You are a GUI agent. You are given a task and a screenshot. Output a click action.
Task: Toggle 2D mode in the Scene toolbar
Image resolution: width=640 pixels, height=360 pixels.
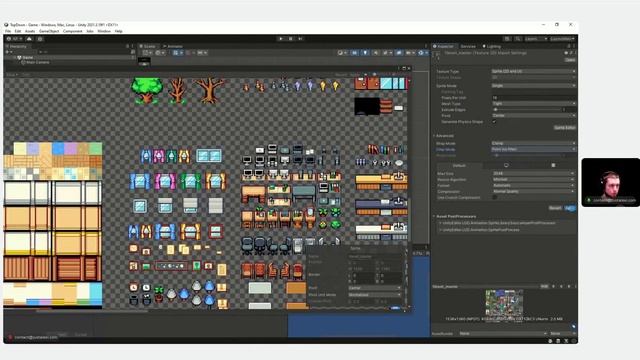tap(354, 53)
